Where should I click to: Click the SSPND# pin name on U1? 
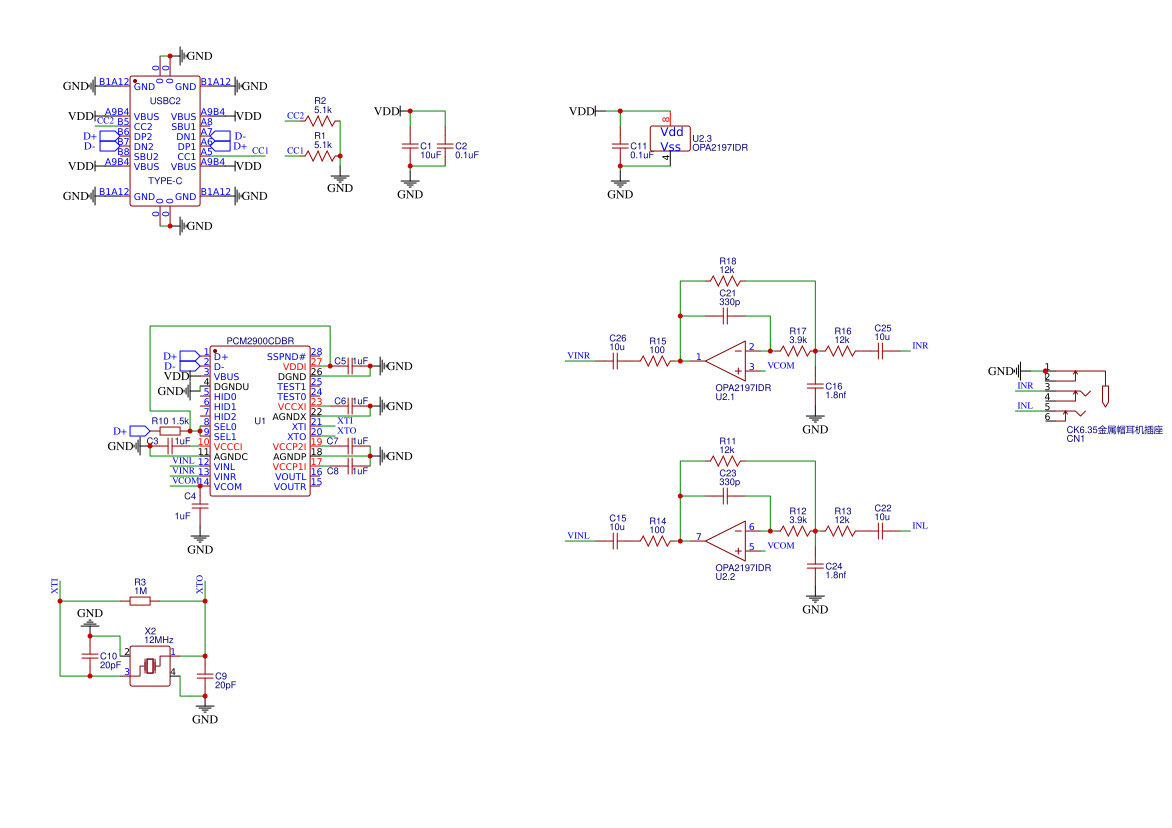point(286,356)
